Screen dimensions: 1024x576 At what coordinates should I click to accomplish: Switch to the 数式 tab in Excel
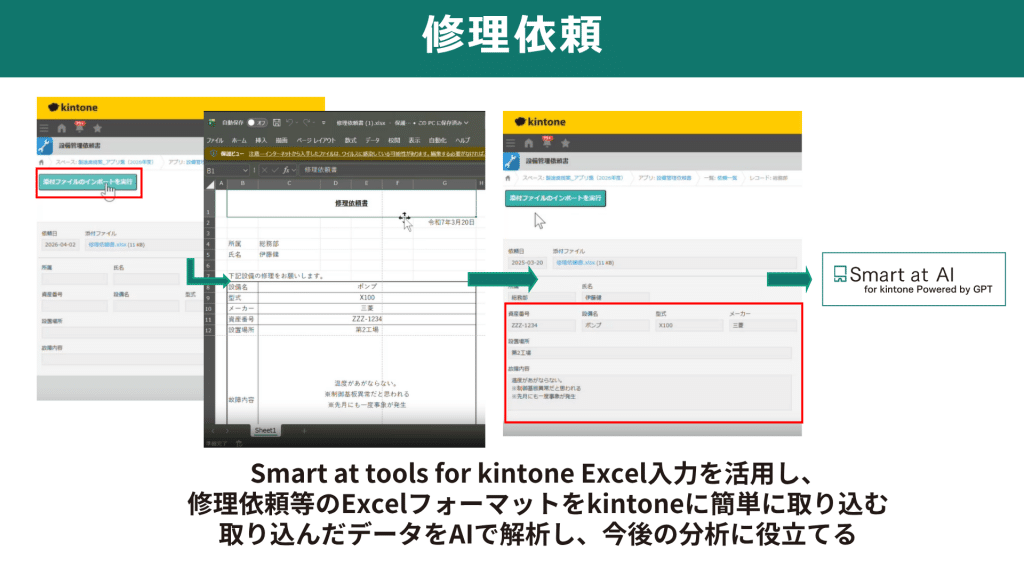tap(351, 140)
